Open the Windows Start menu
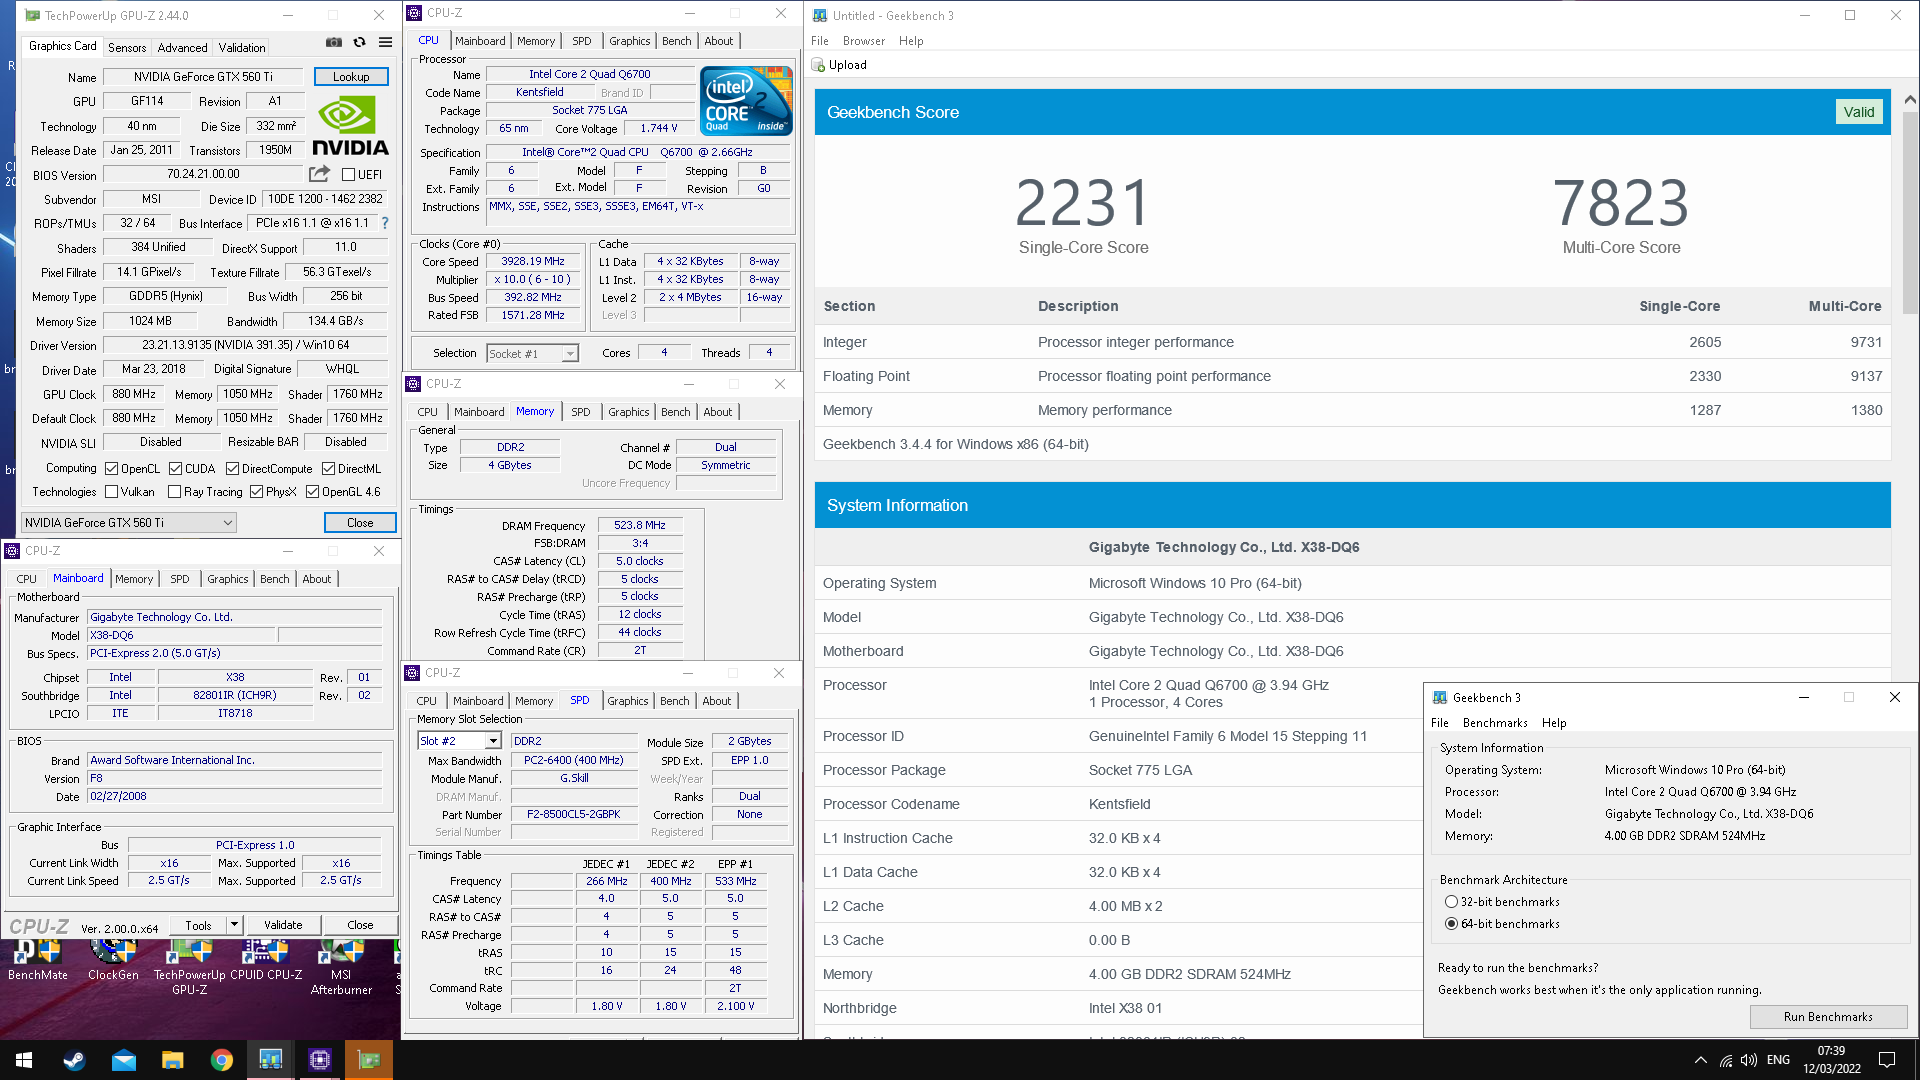The height and width of the screenshot is (1080, 1920). [x=24, y=1060]
